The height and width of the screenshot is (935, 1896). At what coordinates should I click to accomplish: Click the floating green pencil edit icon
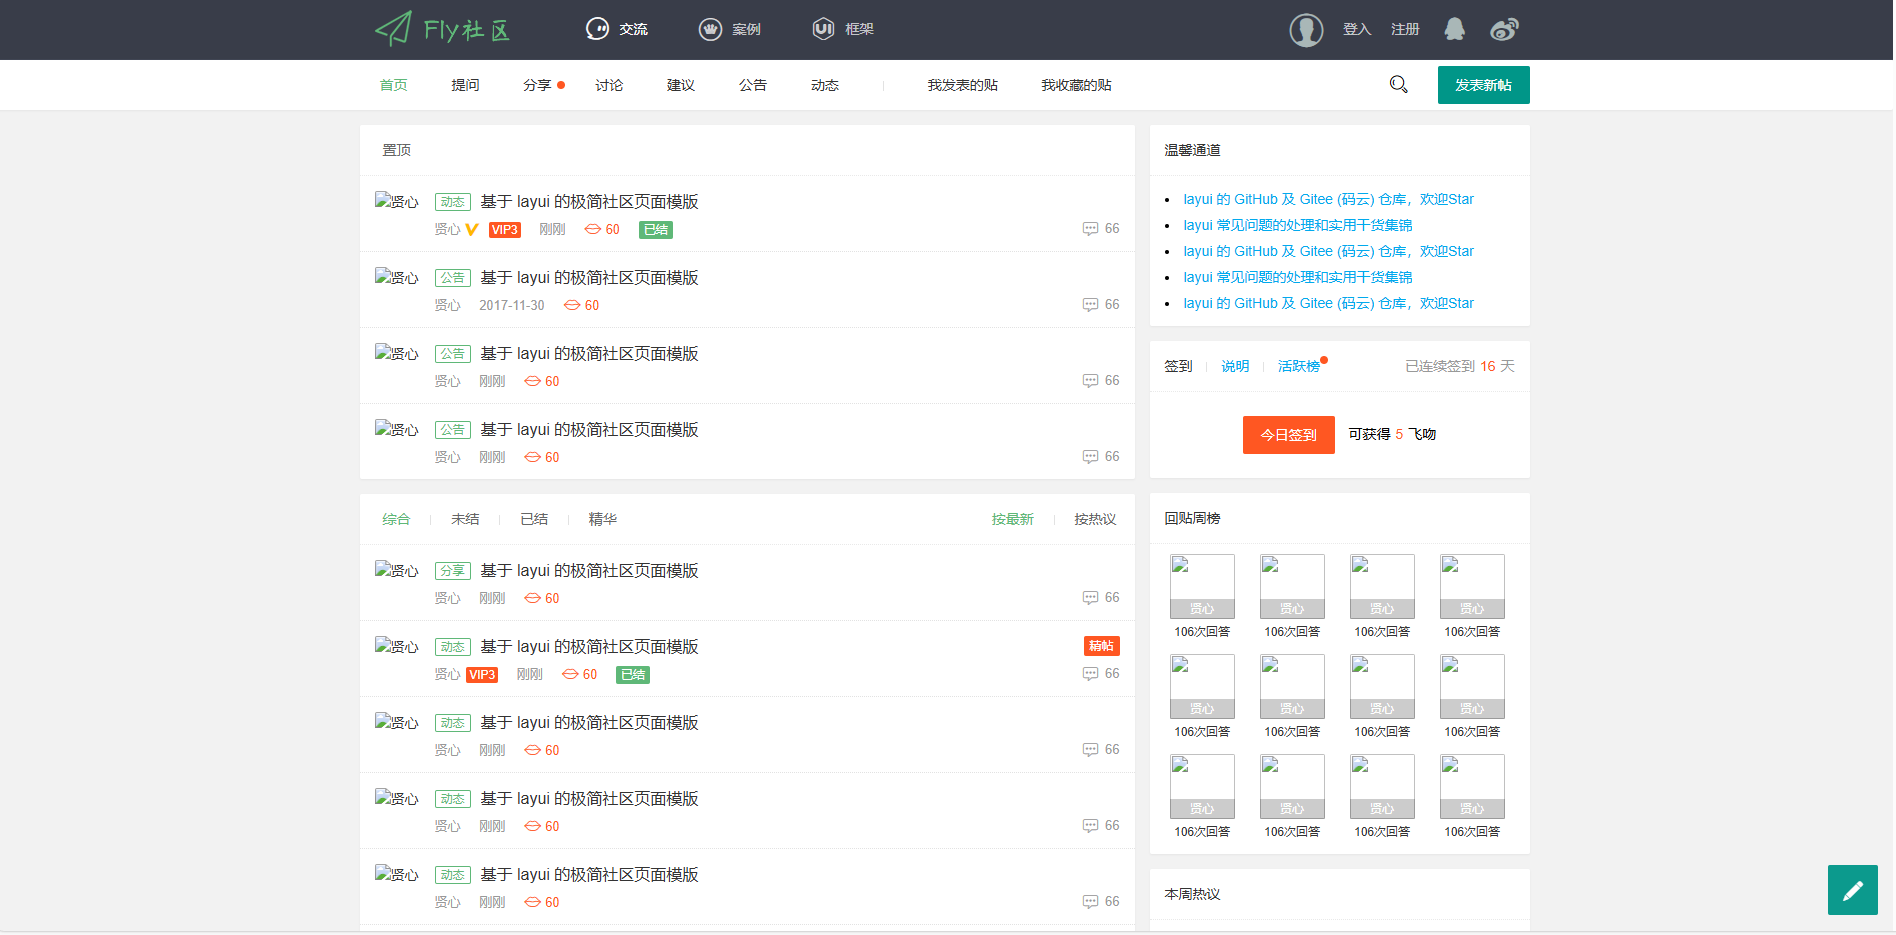pos(1853,890)
